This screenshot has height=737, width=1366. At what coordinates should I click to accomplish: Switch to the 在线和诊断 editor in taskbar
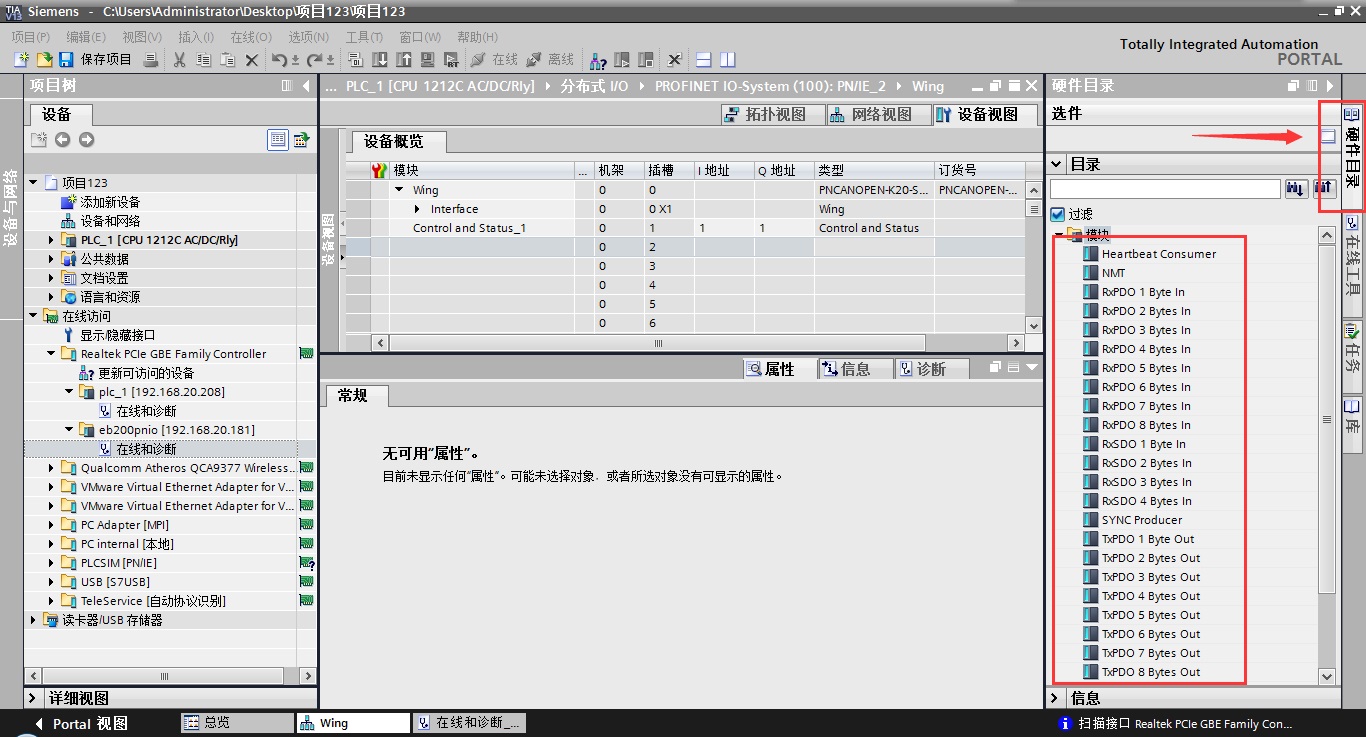click(470, 723)
